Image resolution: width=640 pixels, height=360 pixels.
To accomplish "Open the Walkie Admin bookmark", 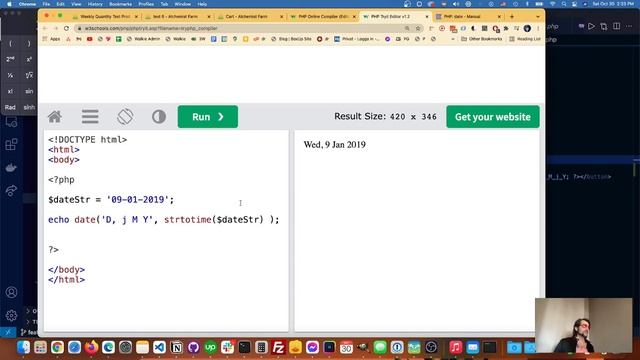I will click(x=144, y=39).
